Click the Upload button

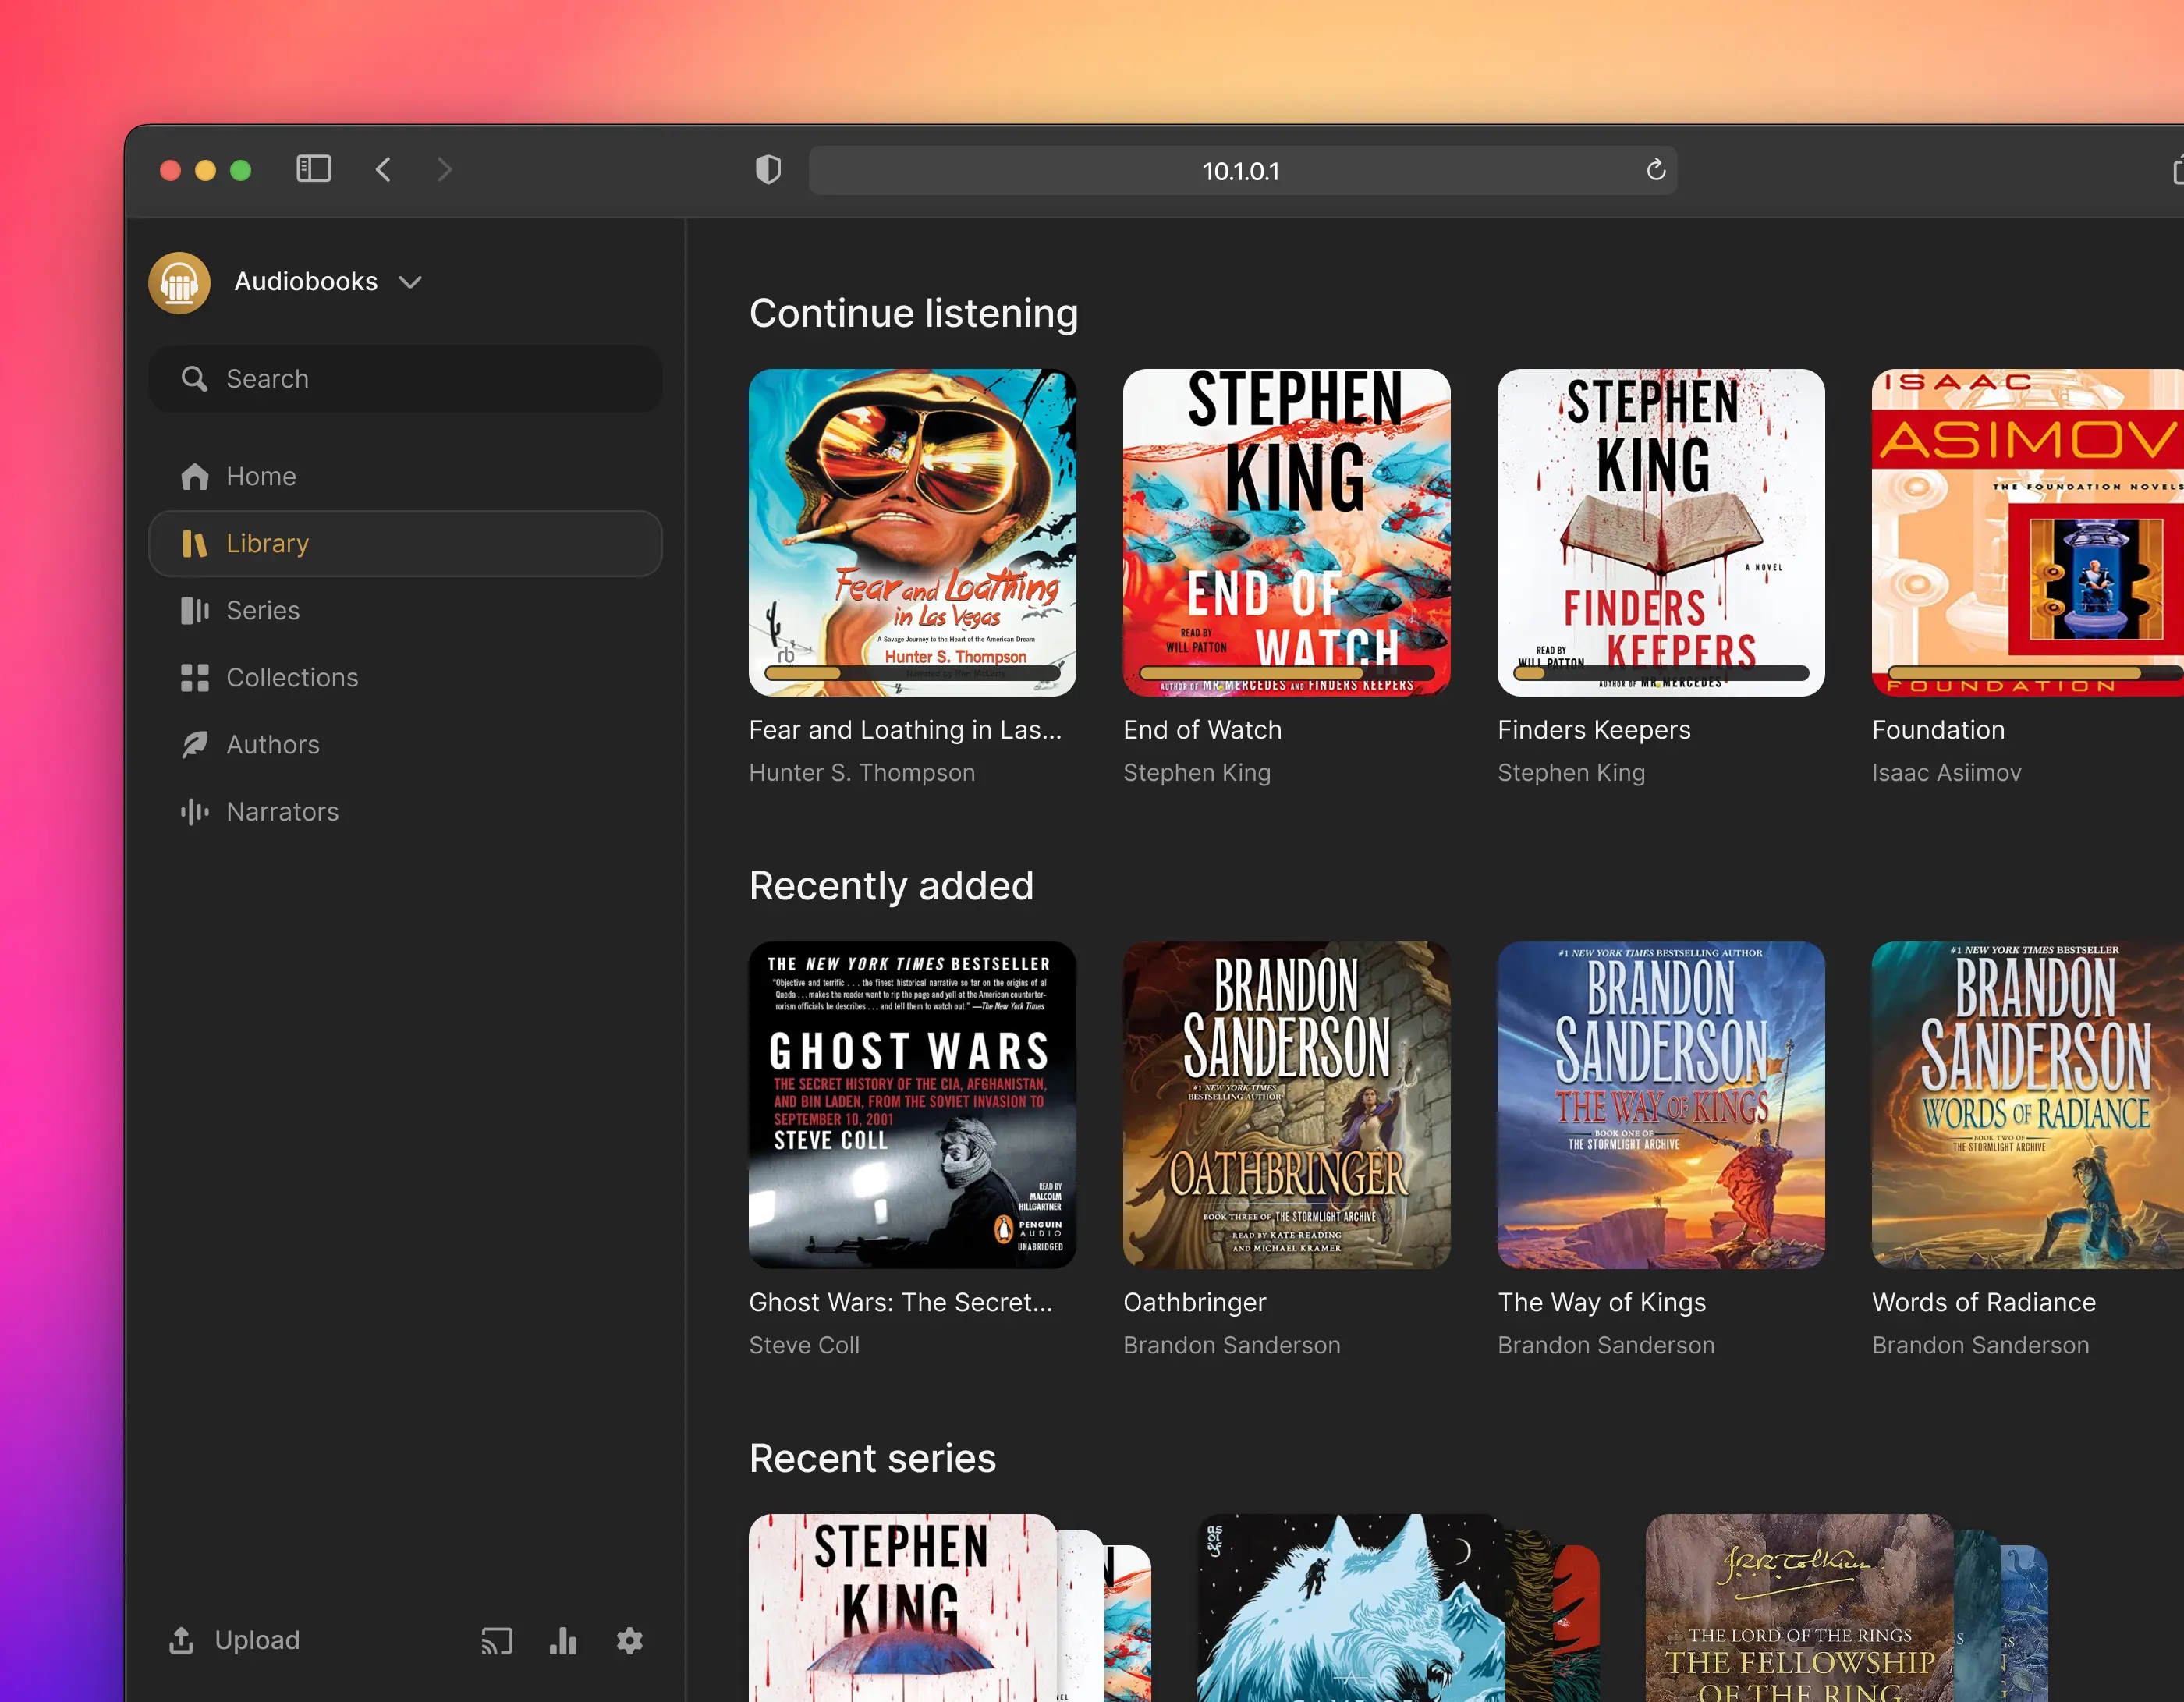click(x=234, y=1640)
